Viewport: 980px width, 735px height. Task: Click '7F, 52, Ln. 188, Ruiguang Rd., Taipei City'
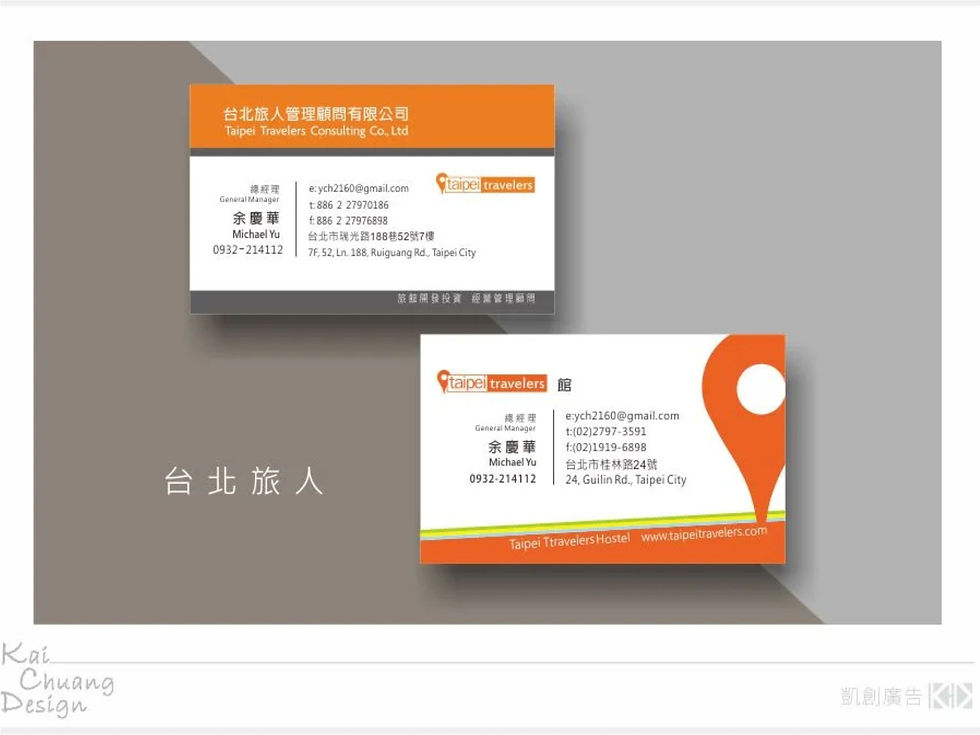(392, 252)
